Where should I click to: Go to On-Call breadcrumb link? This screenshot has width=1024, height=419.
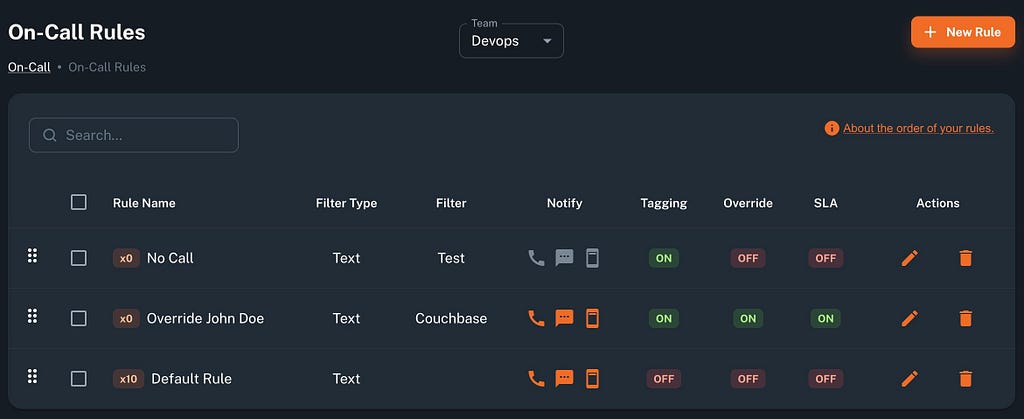tap(29, 67)
